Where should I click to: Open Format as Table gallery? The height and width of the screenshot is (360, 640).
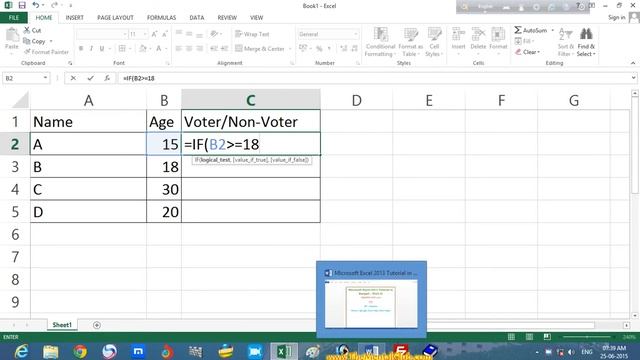pos(410,42)
